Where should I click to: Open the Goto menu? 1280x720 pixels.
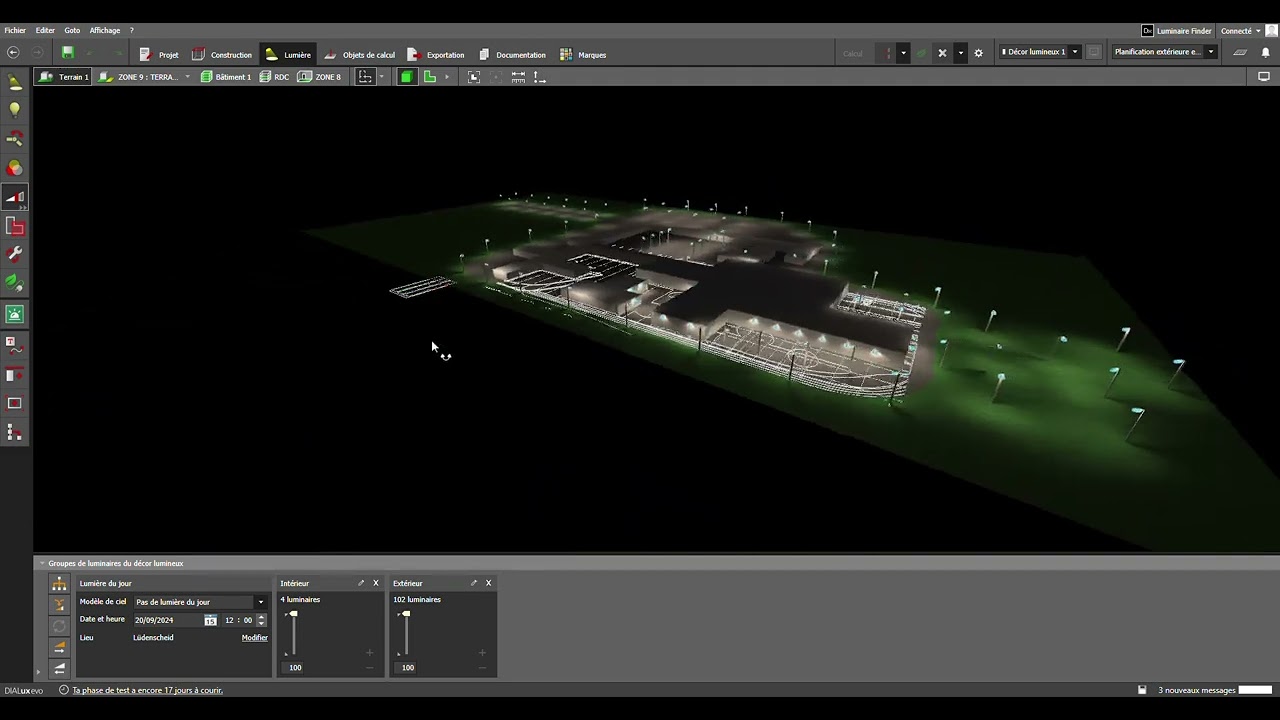(72, 31)
